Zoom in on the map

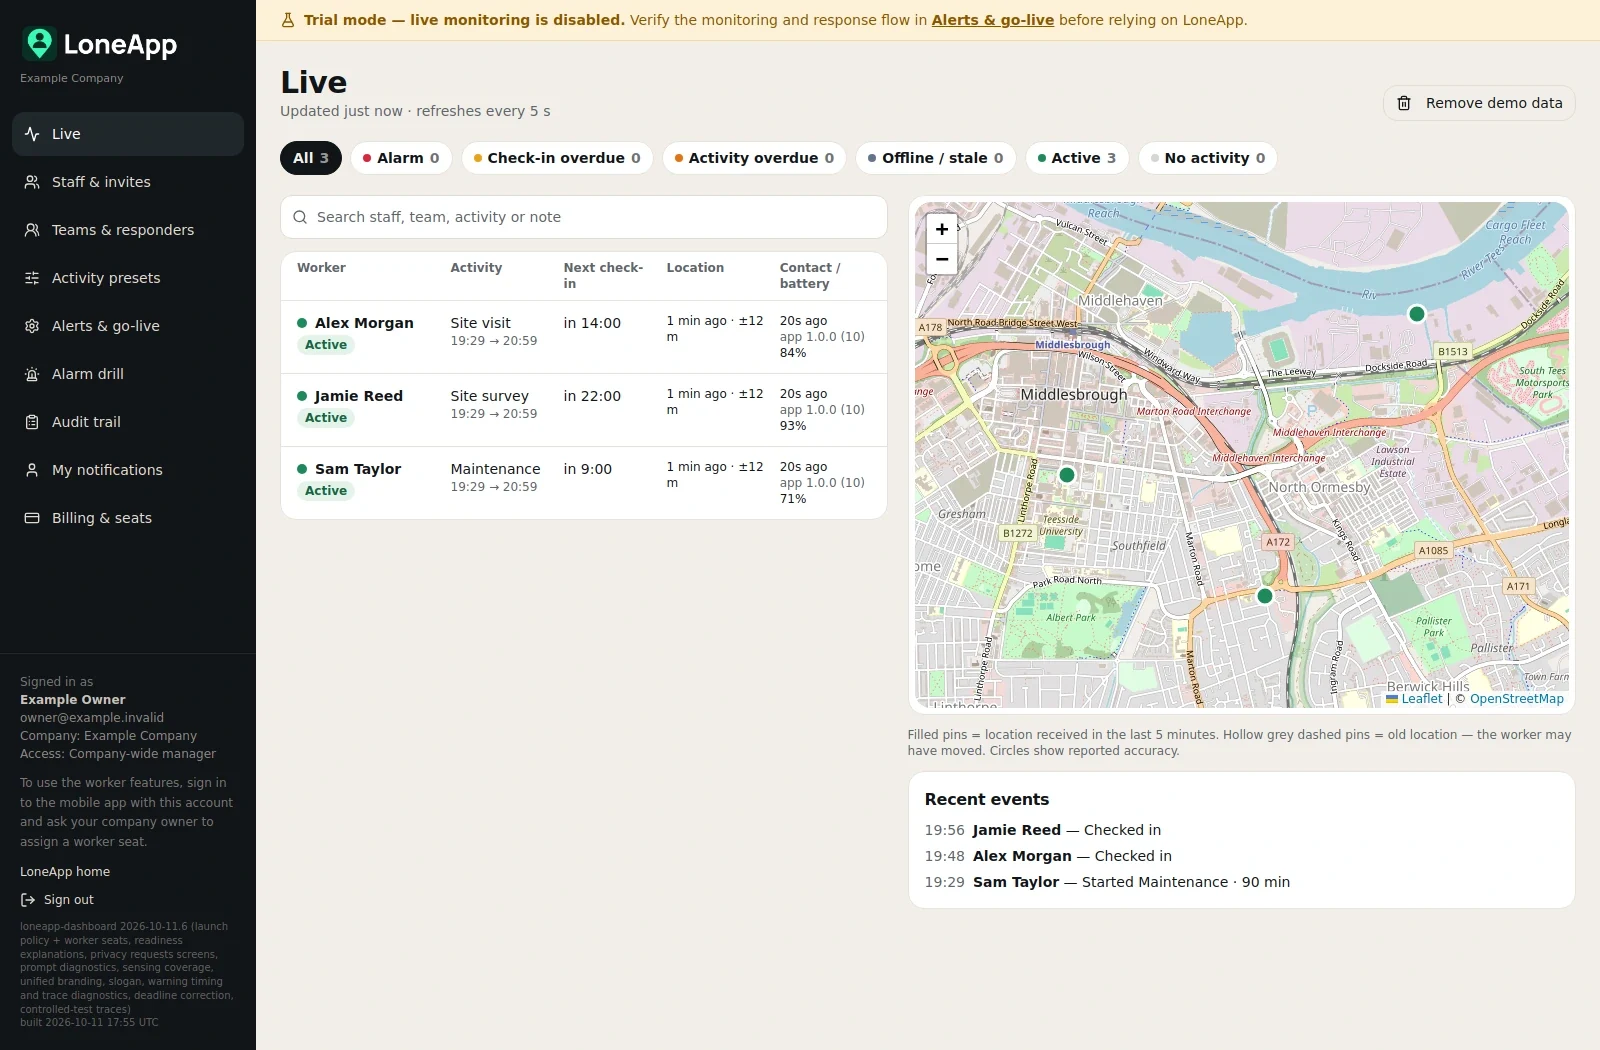pyautogui.click(x=942, y=229)
